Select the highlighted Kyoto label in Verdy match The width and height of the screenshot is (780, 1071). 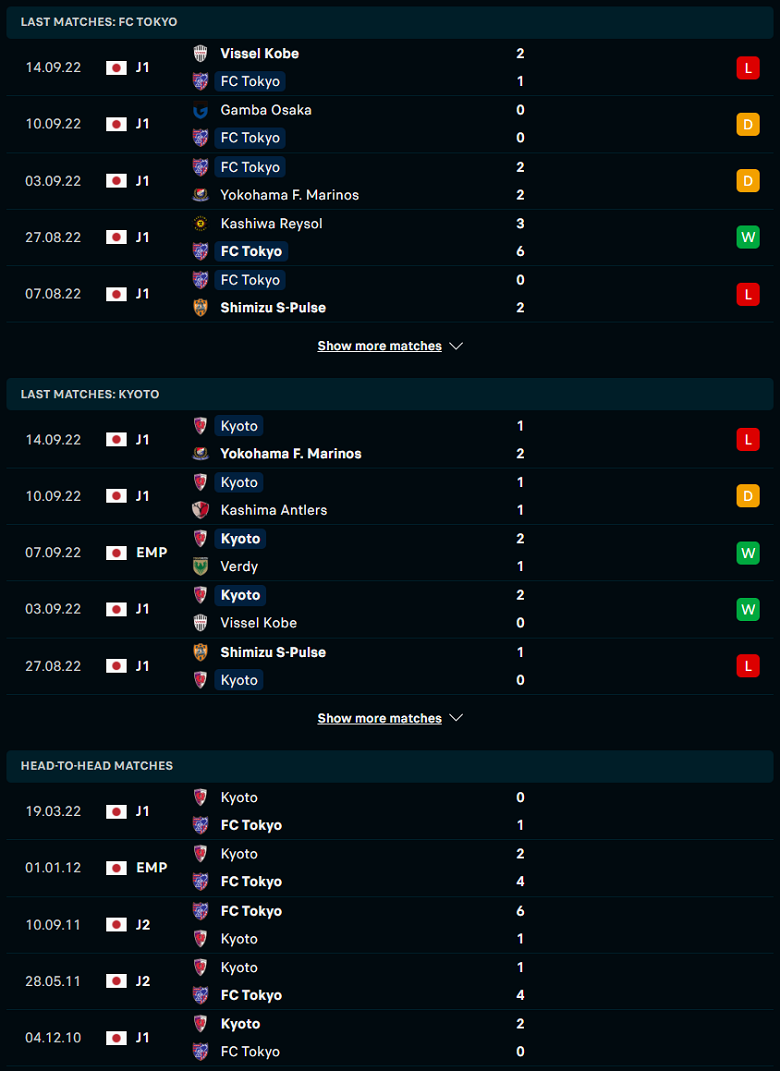click(x=240, y=539)
